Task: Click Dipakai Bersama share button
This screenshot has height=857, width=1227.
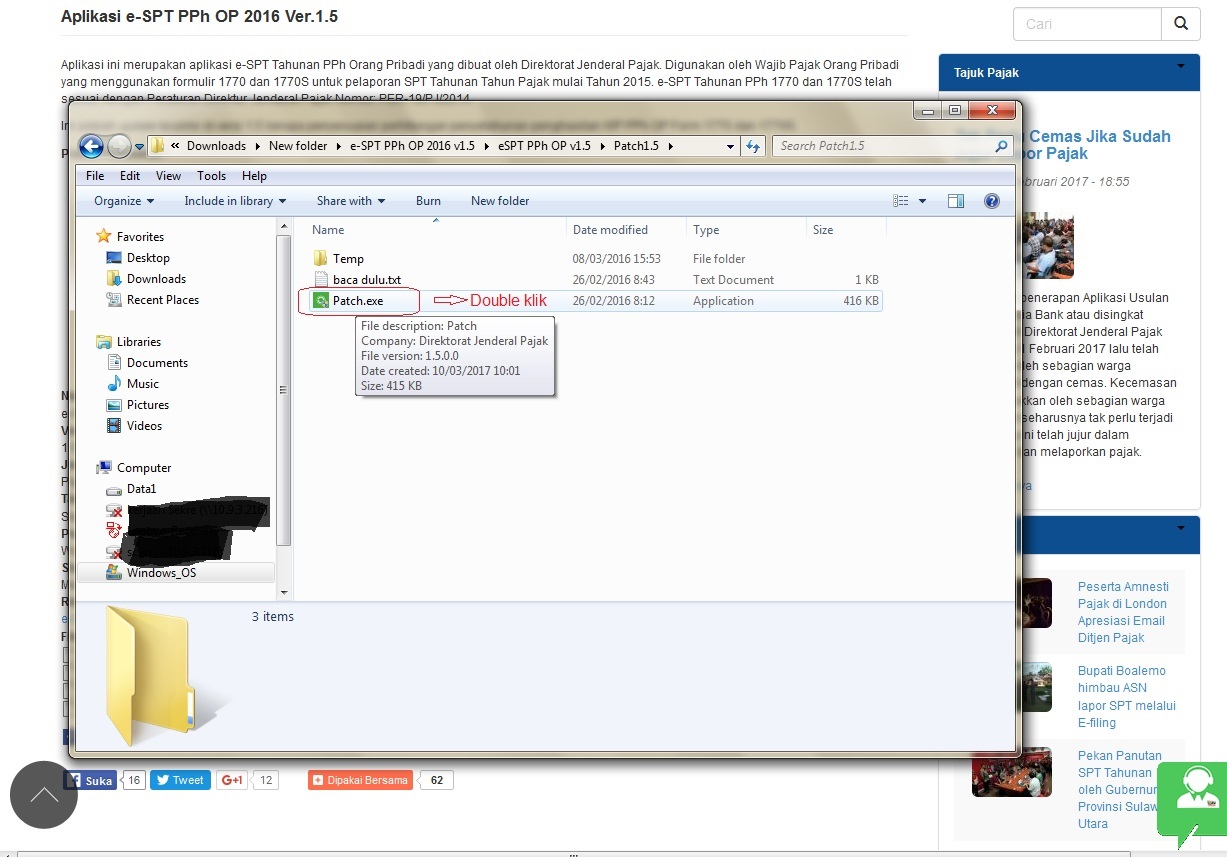Action: click(360, 781)
